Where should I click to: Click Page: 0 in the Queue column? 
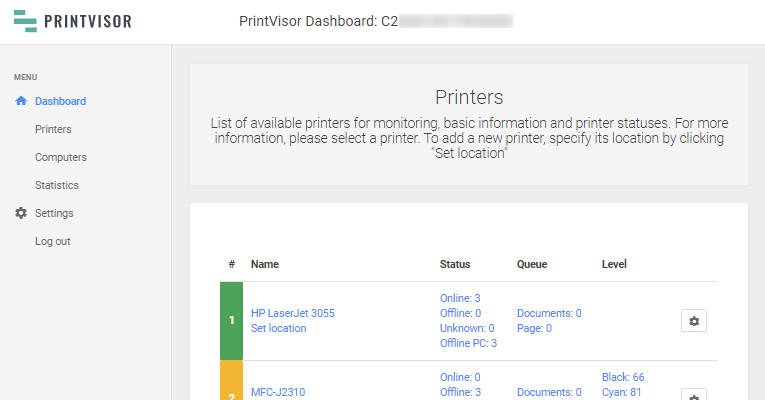[537, 328]
